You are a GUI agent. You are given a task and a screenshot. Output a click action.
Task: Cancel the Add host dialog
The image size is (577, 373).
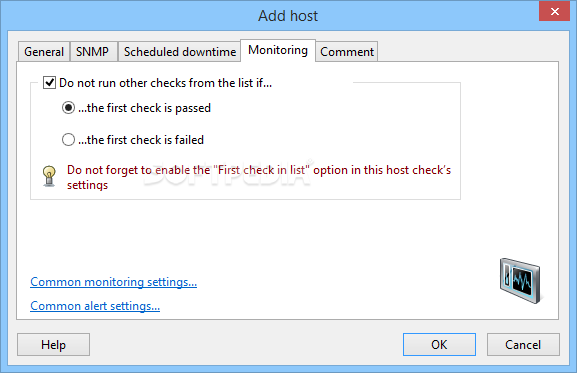pos(523,345)
